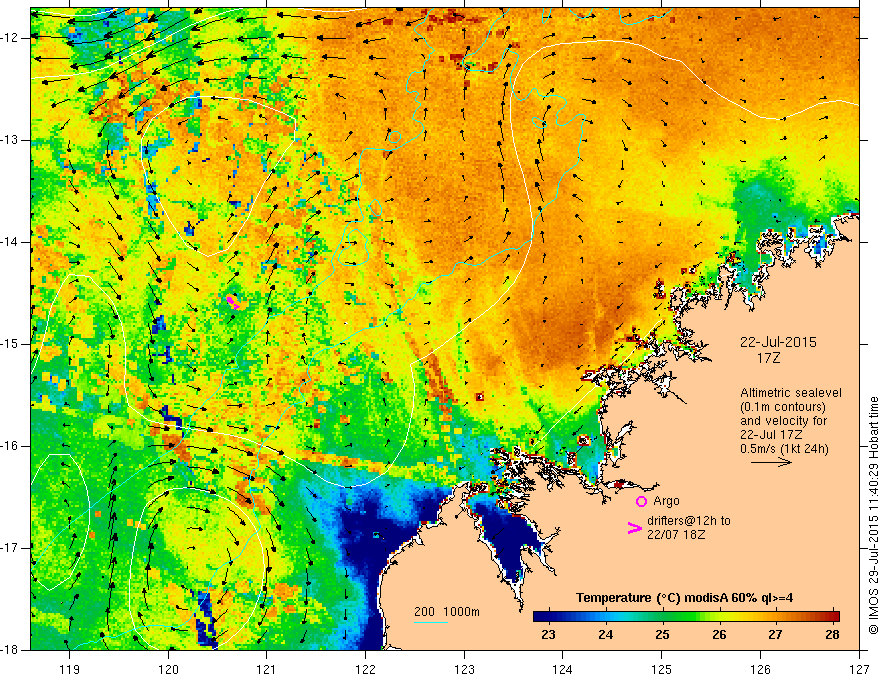The width and height of the screenshot is (880, 680).
Task: Click the "Temperature (°C) modisA 60% ql>=4" title
Action: (x=684, y=598)
